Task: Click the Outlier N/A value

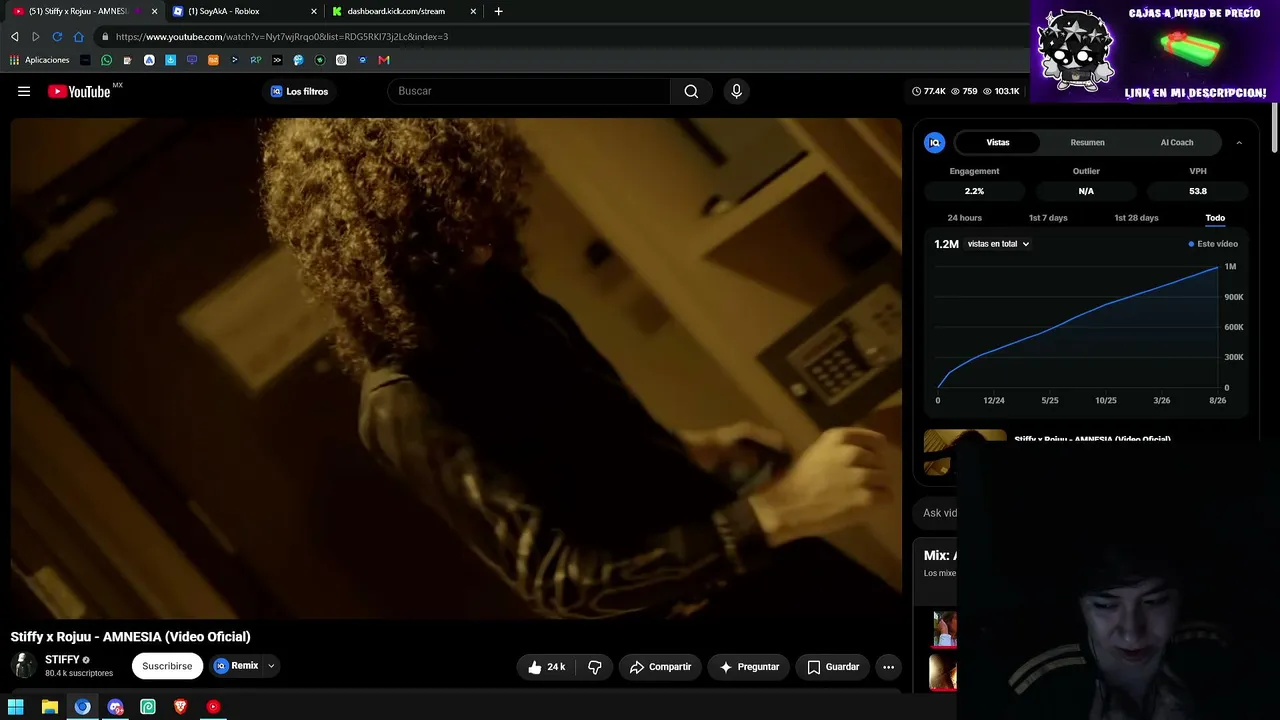Action: pos(1086,191)
